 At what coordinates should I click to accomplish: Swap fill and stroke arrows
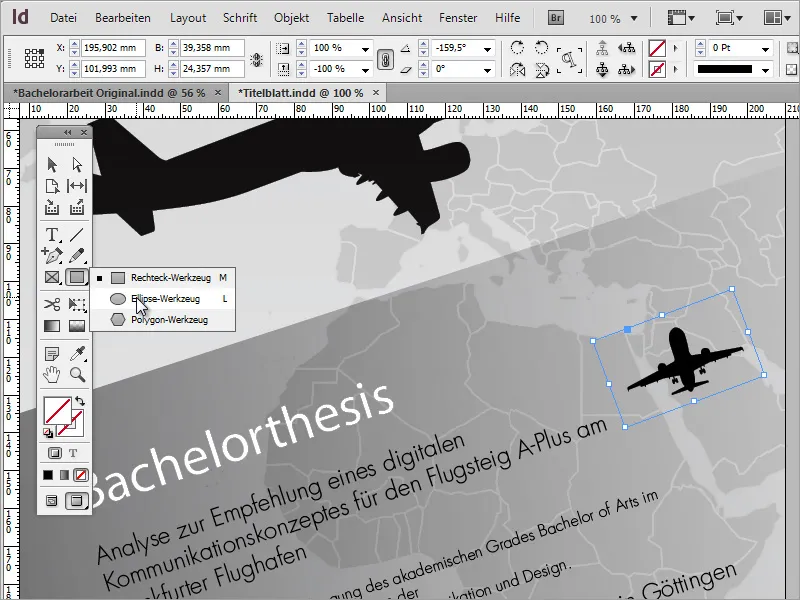click(80, 401)
